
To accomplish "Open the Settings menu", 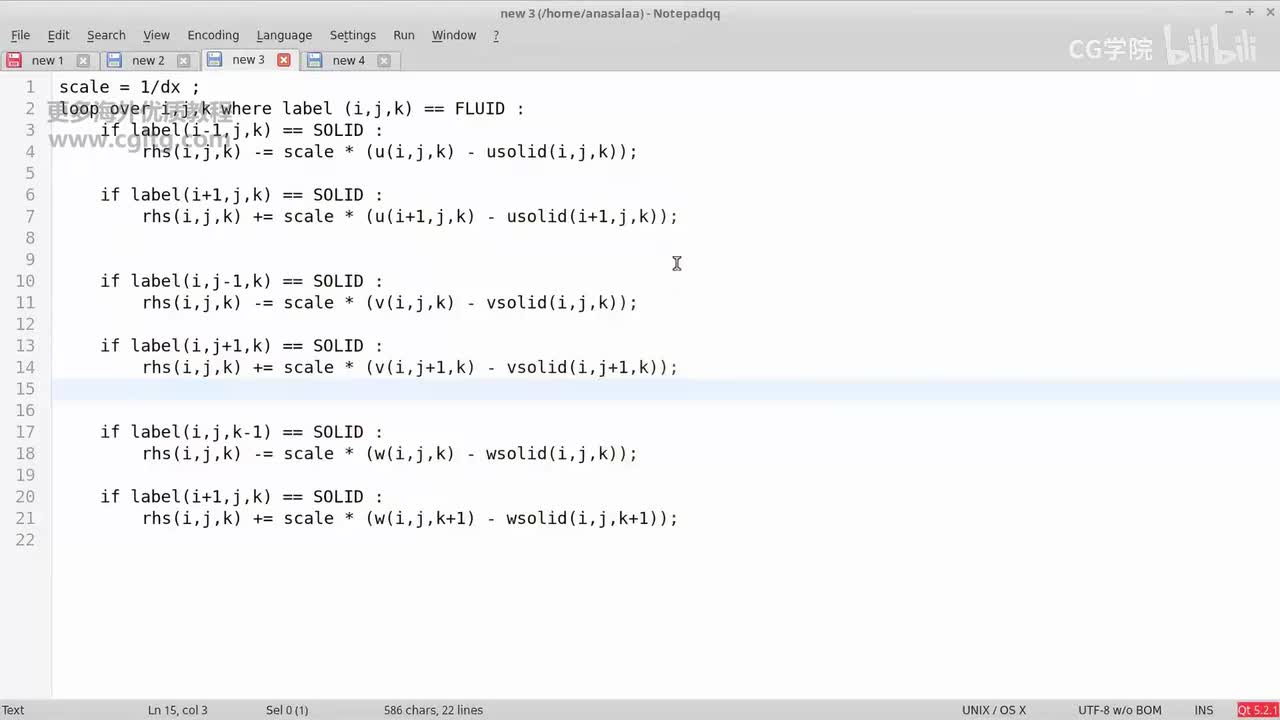I will (353, 35).
